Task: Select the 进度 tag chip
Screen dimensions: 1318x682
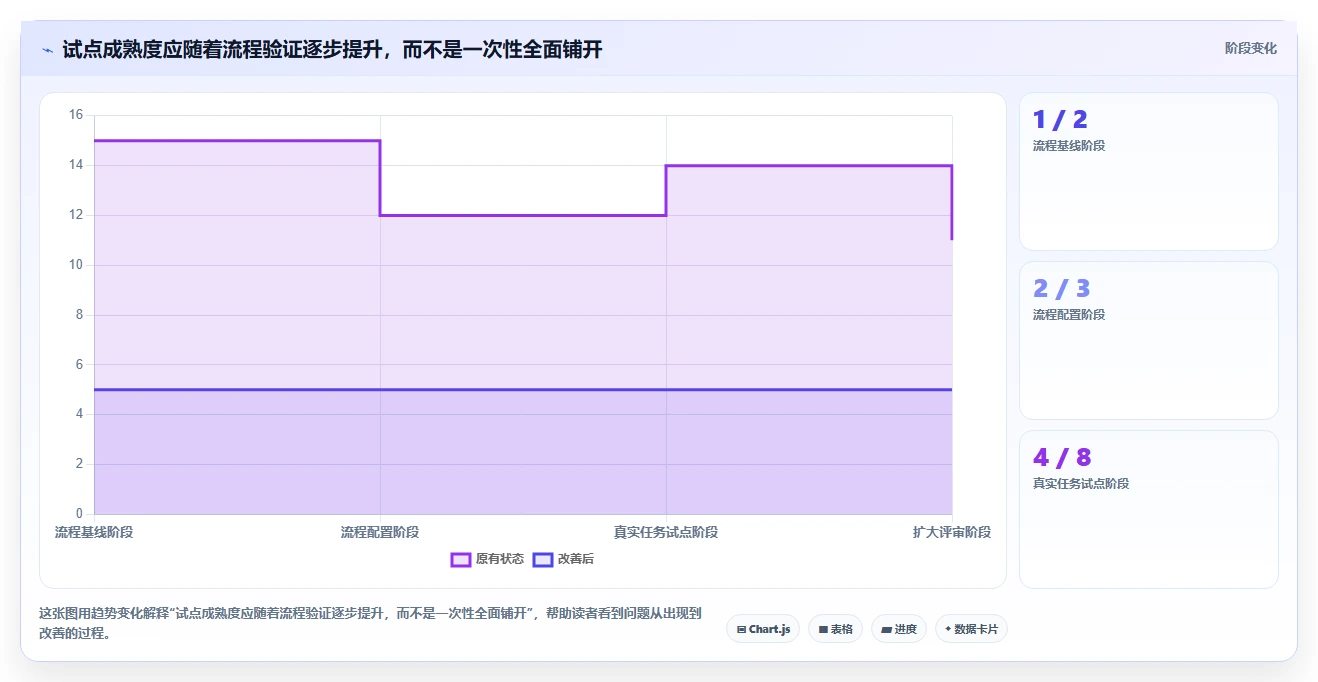Action: tap(899, 629)
